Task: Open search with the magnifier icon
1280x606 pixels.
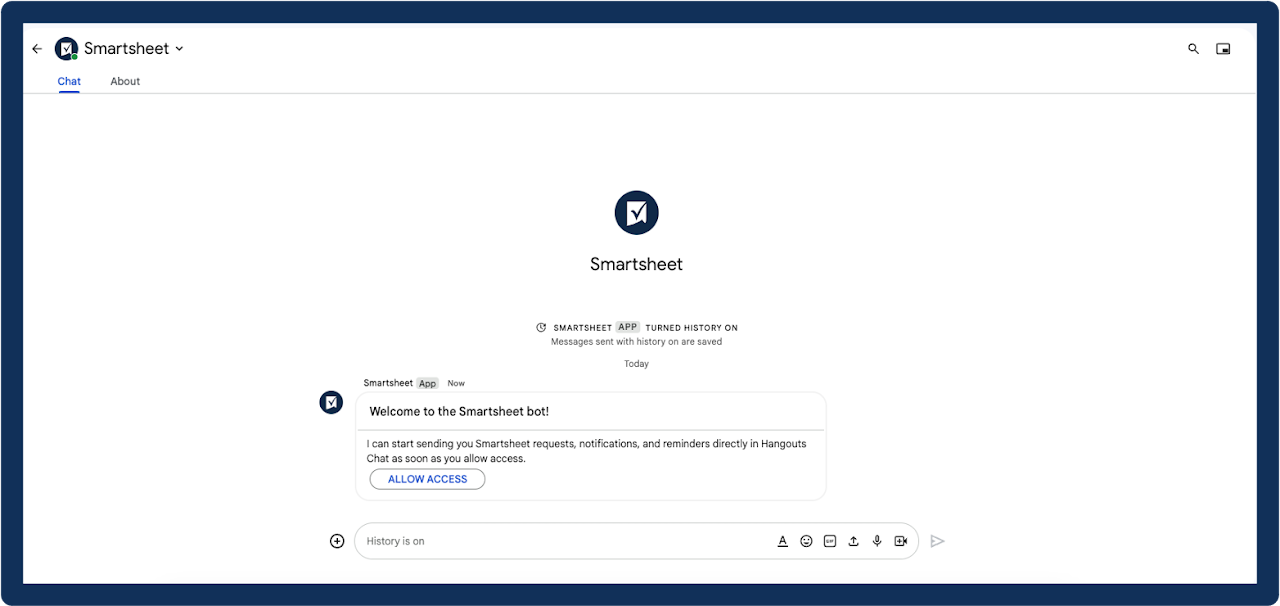Action: (1193, 48)
